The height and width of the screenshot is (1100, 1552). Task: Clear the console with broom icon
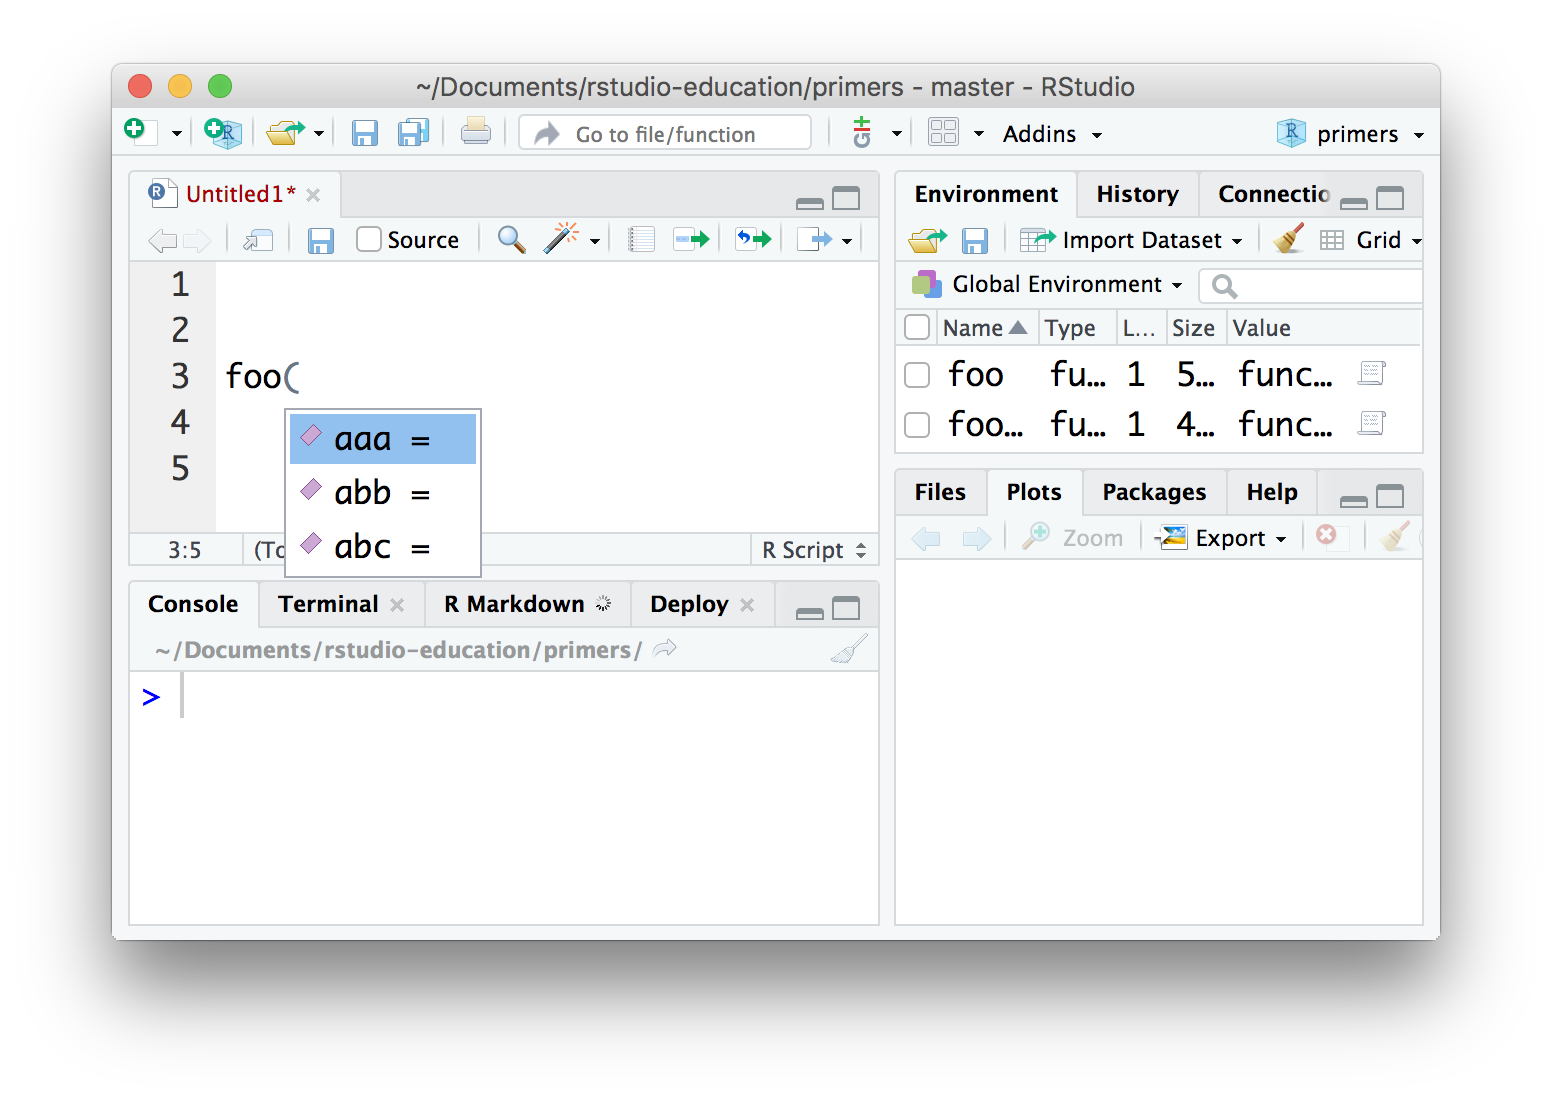849,650
